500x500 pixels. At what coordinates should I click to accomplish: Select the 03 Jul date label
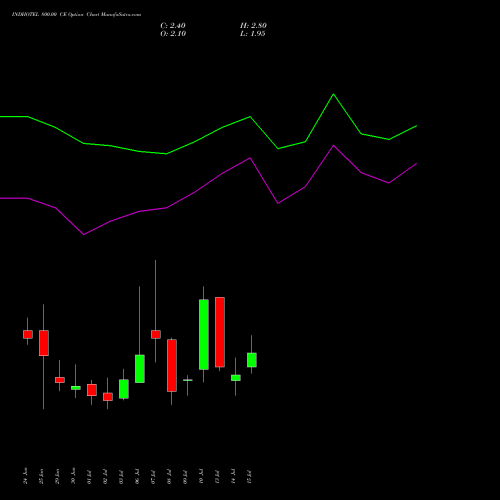[122, 476]
